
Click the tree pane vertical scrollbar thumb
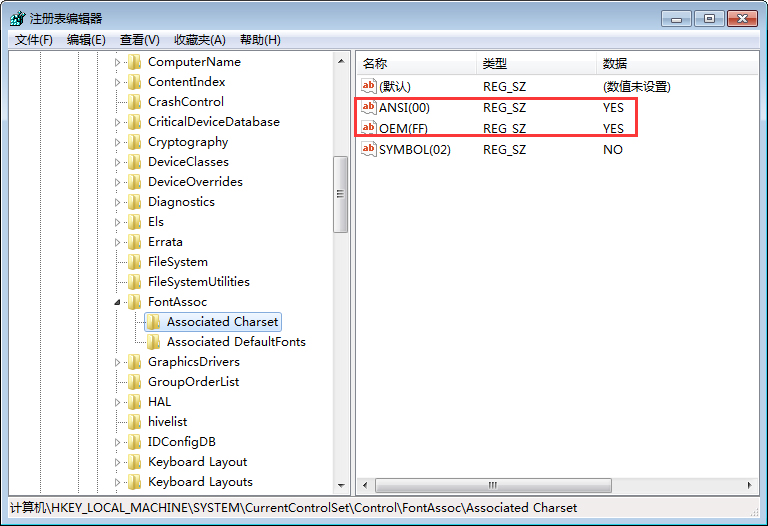tap(340, 195)
